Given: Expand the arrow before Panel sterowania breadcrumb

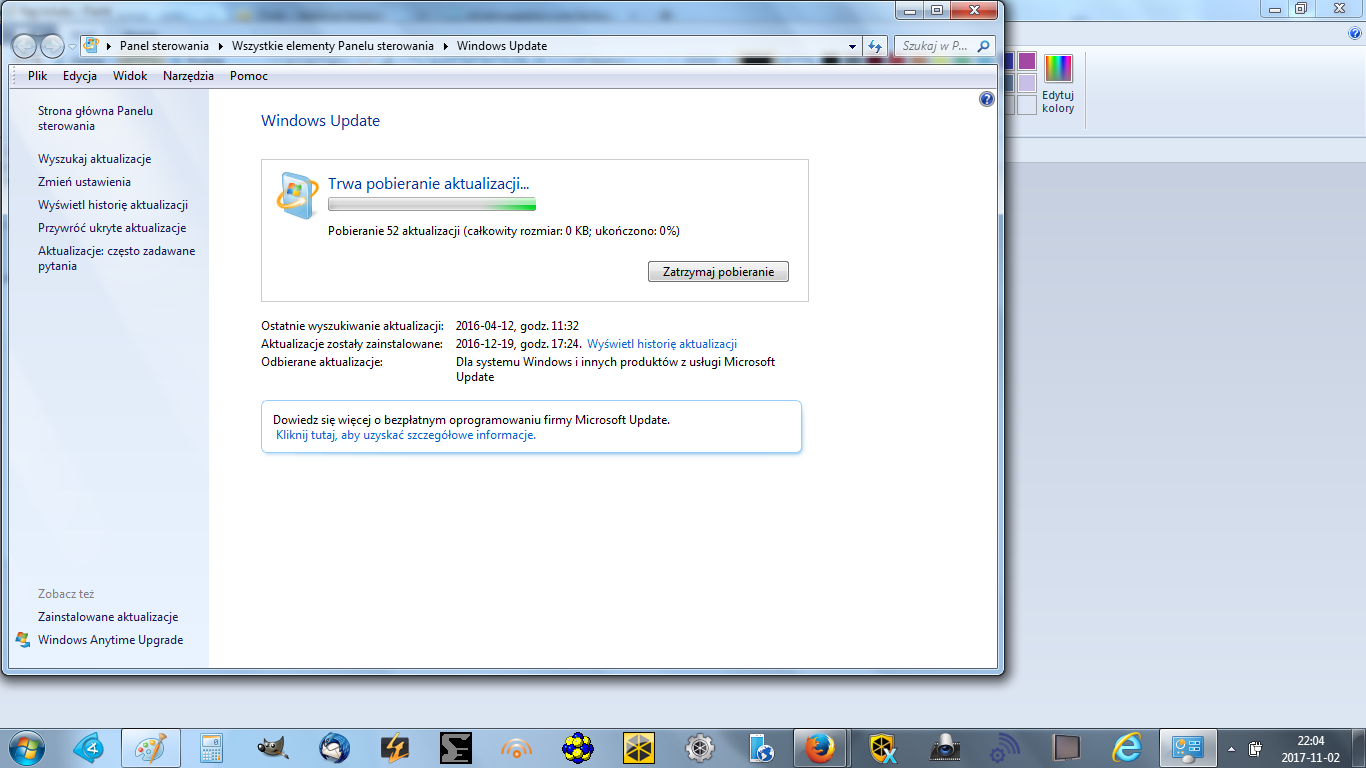Looking at the screenshot, I should [x=109, y=46].
